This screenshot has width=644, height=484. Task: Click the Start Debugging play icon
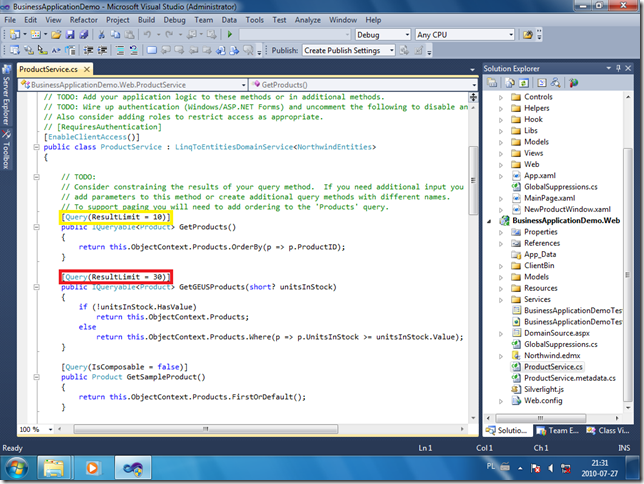tap(230, 35)
